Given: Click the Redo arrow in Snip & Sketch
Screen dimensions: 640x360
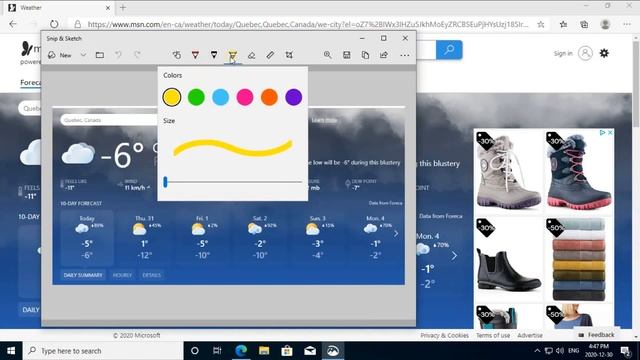Looking at the screenshot, I should click(x=137, y=55).
